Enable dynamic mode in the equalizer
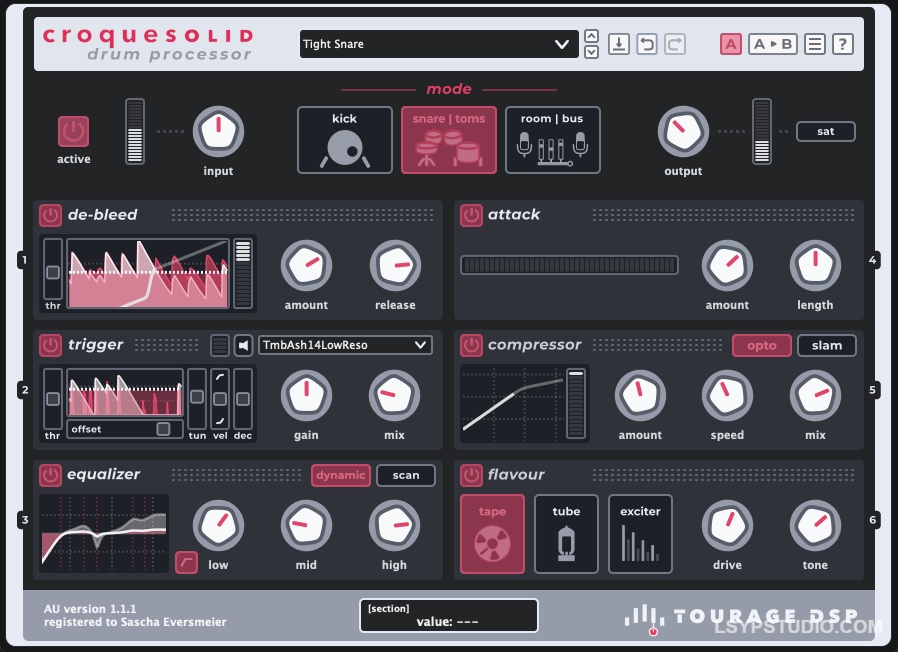 pyautogui.click(x=340, y=475)
